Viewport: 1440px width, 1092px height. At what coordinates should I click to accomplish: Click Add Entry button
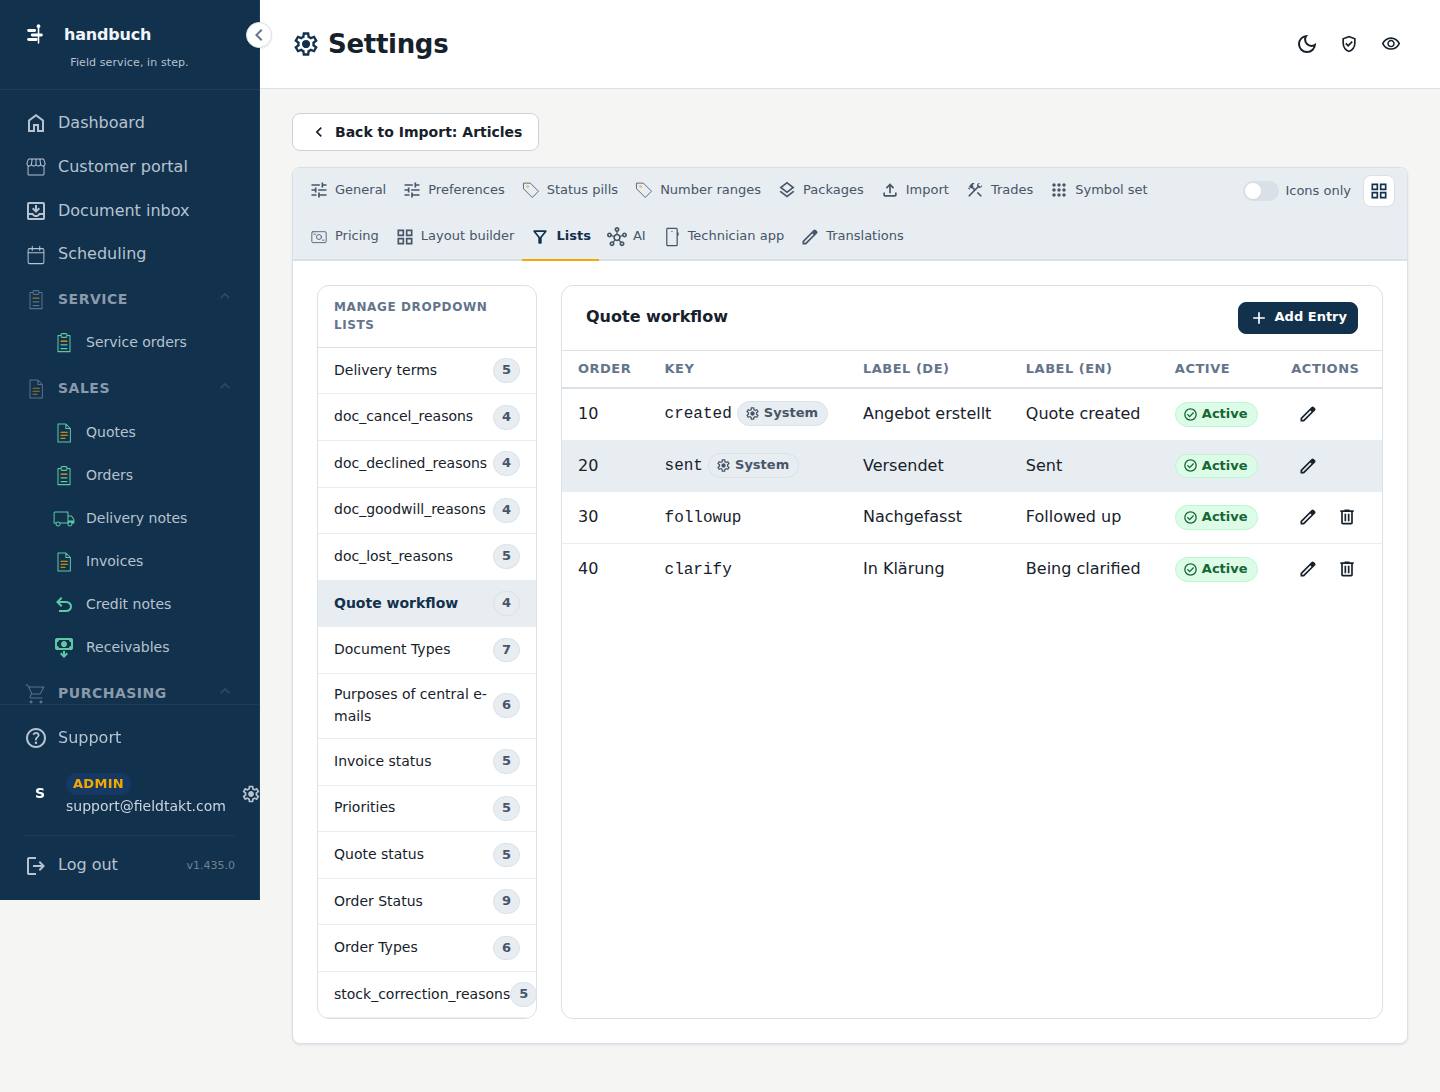point(1298,317)
